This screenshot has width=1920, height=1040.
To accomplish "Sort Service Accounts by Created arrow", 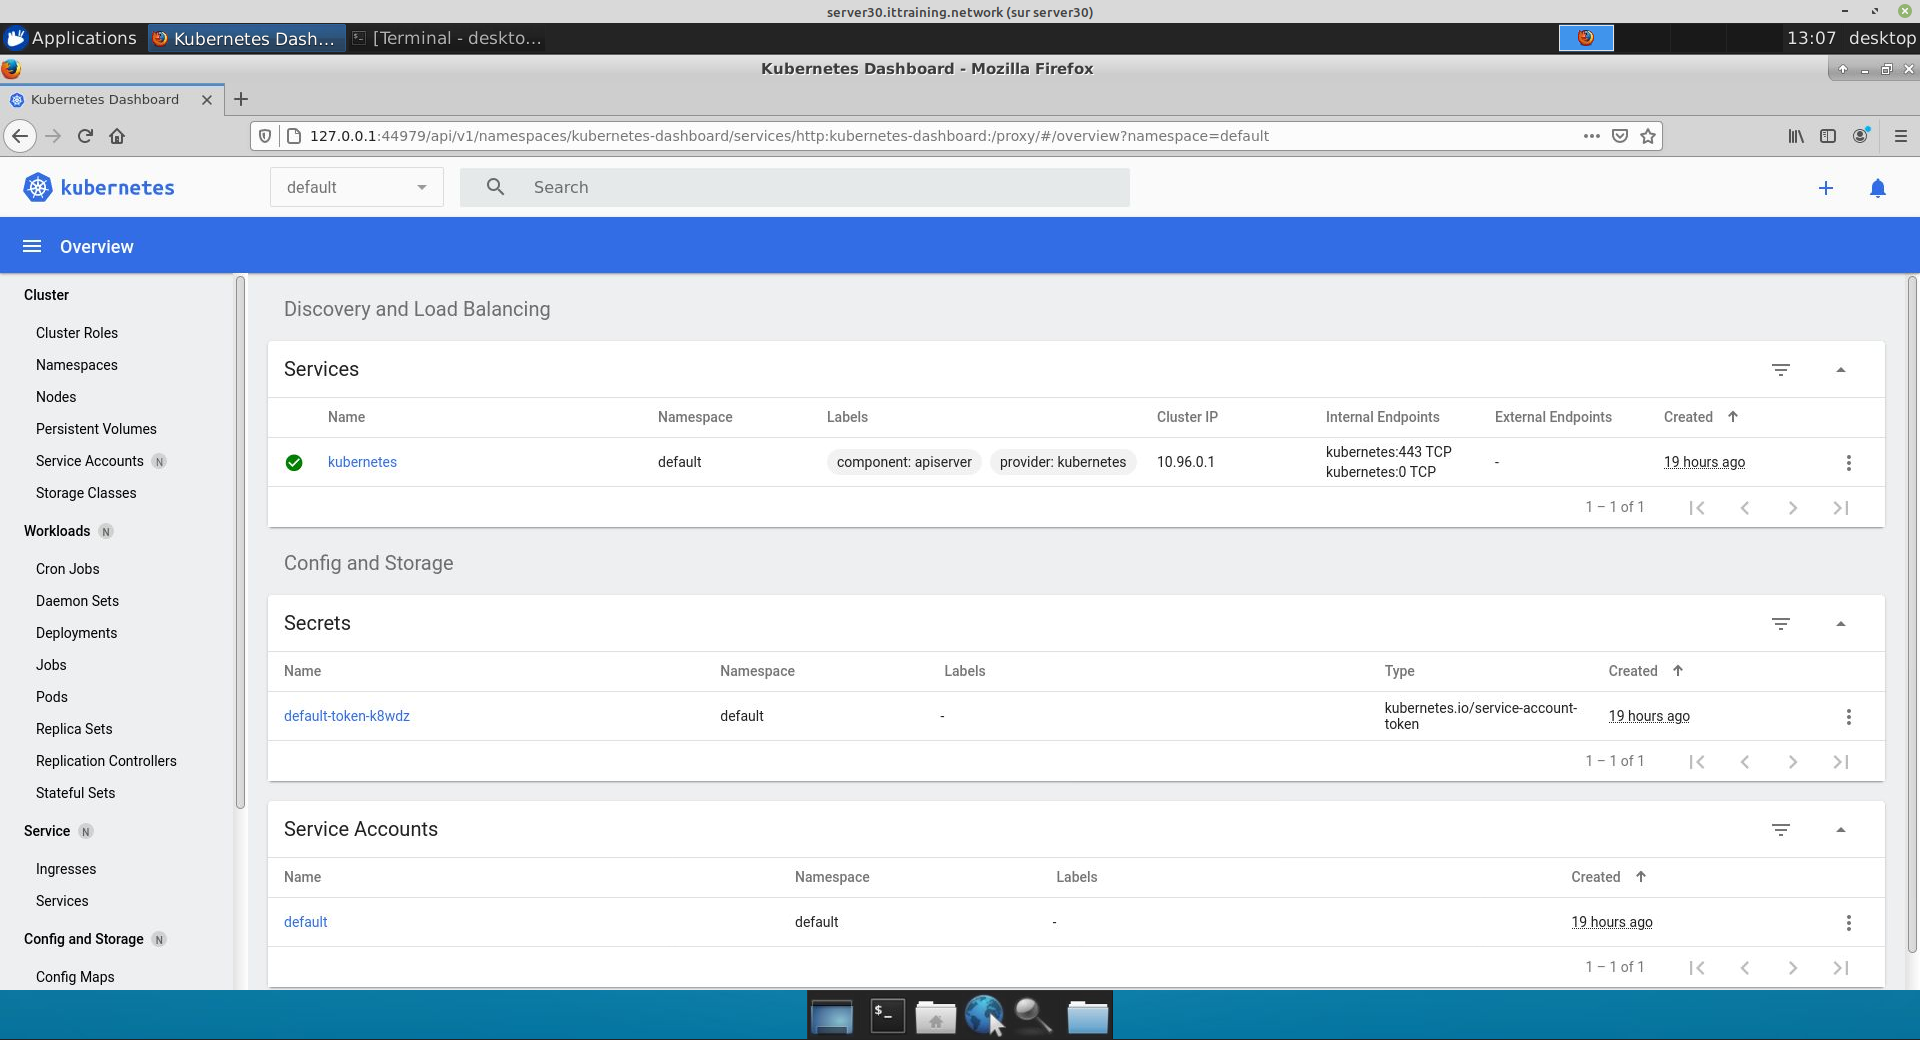I will (1641, 877).
